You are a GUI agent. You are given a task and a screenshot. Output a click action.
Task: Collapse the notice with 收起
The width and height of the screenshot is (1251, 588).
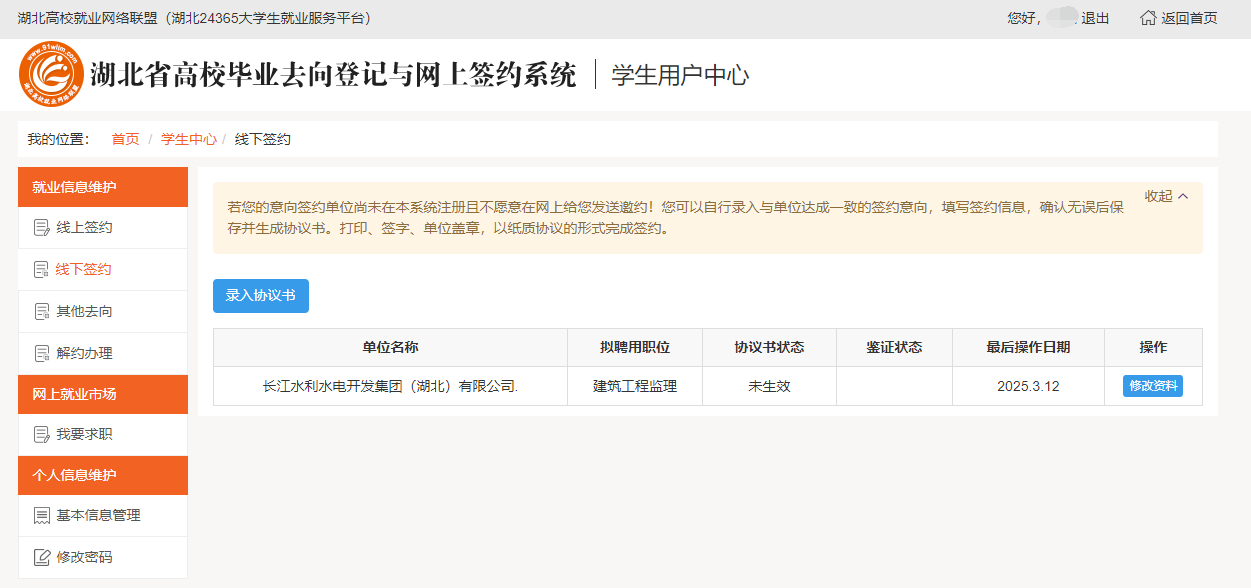coord(1166,196)
